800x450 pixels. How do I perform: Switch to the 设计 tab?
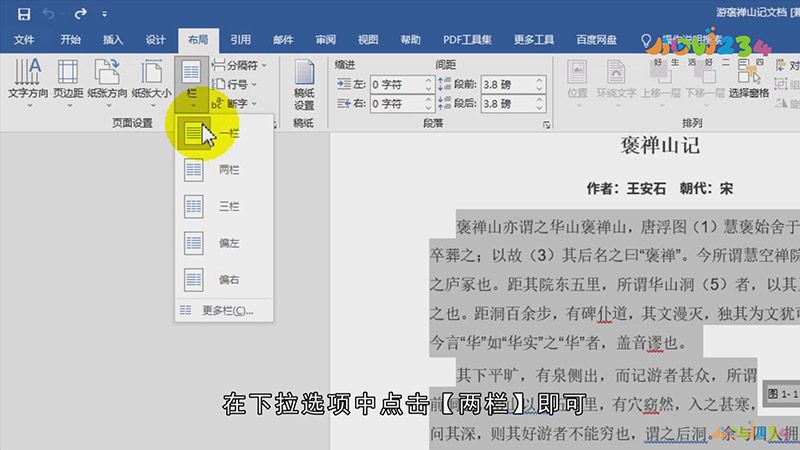click(x=155, y=40)
